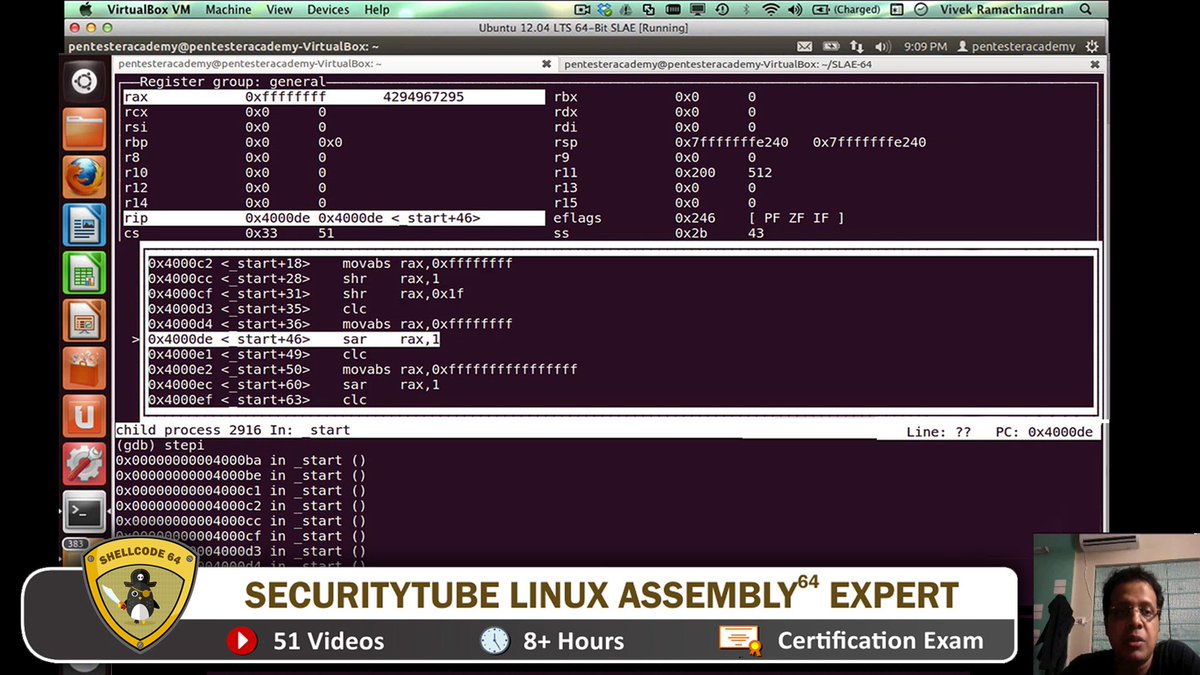
Task: Open LibreOffice Calc from the launcher
Action: tap(84, 272)
